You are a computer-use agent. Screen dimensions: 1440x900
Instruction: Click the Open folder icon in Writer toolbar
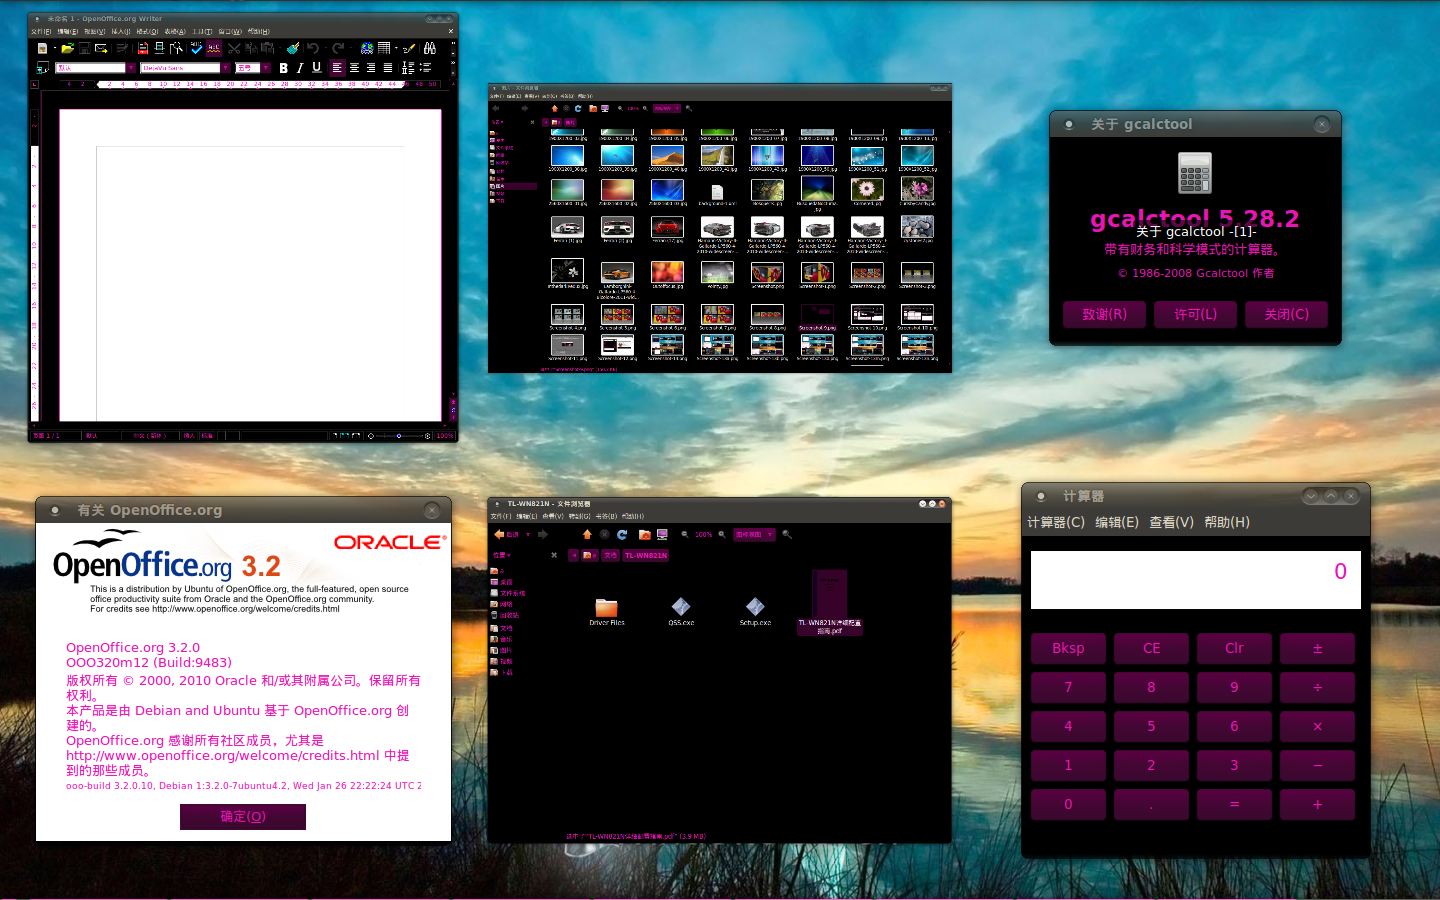pos(67,48)
